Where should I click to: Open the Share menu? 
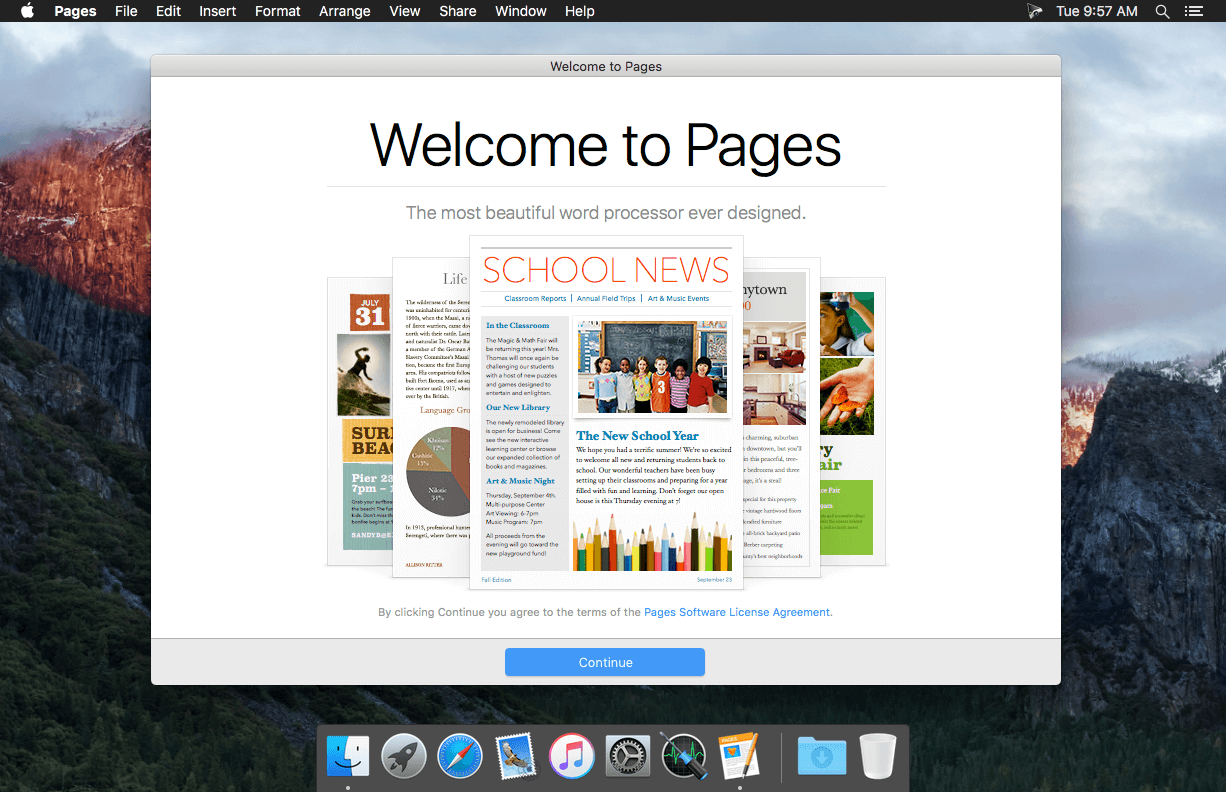(x=458, y=11)
